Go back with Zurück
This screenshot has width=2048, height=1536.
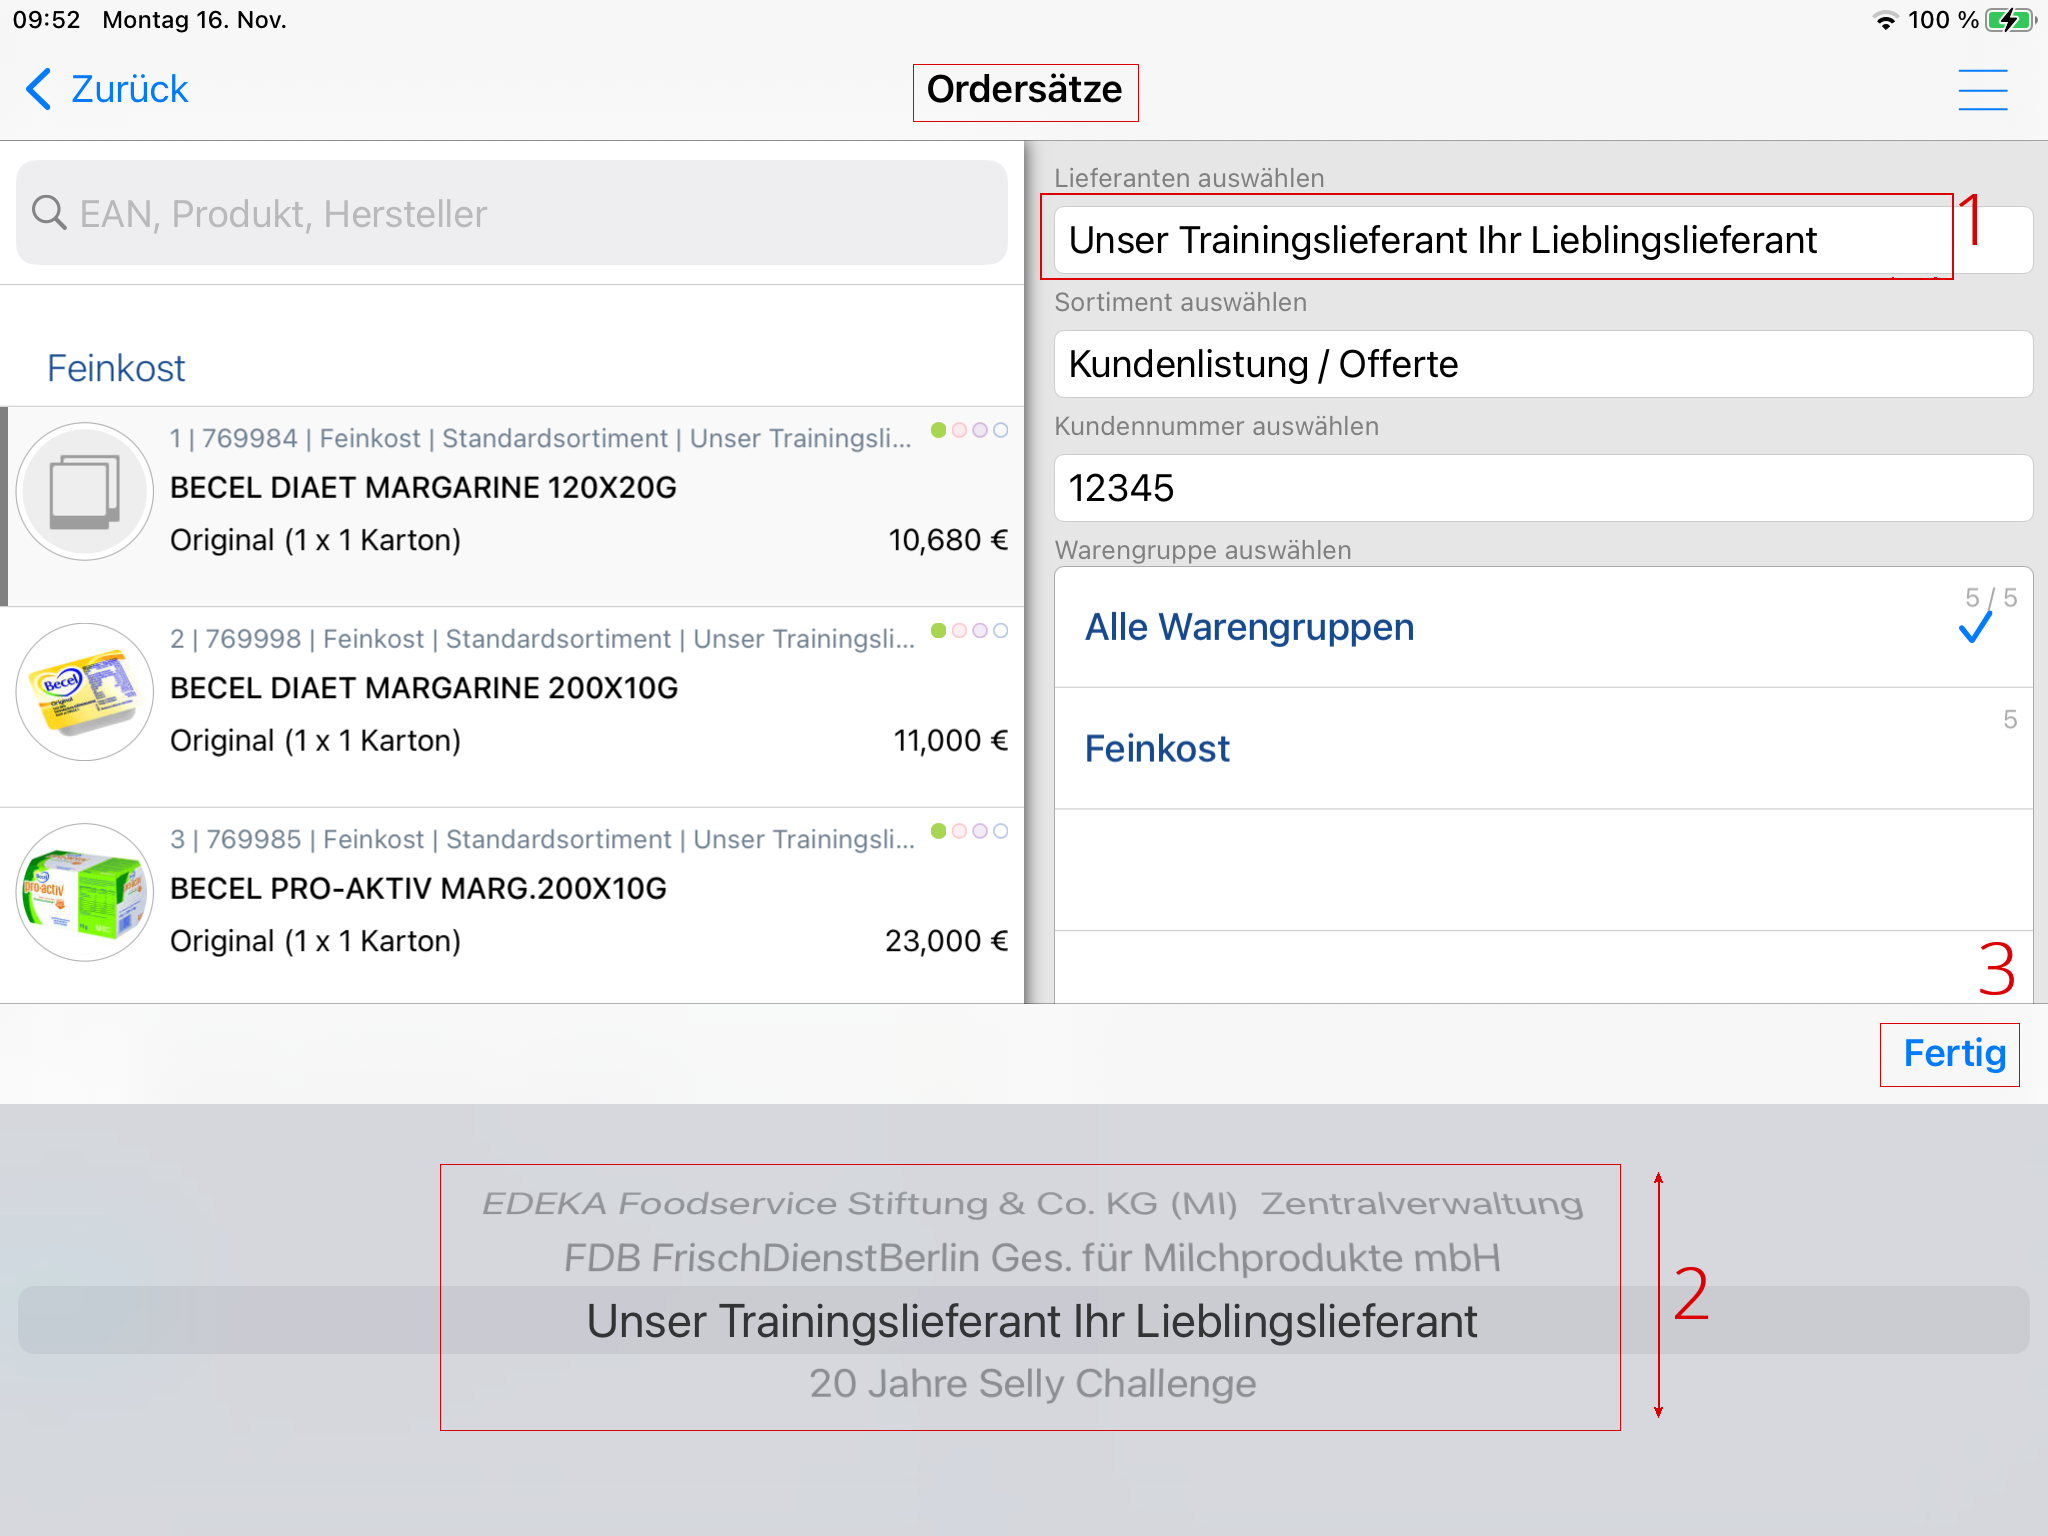click(x=108, y=90)
